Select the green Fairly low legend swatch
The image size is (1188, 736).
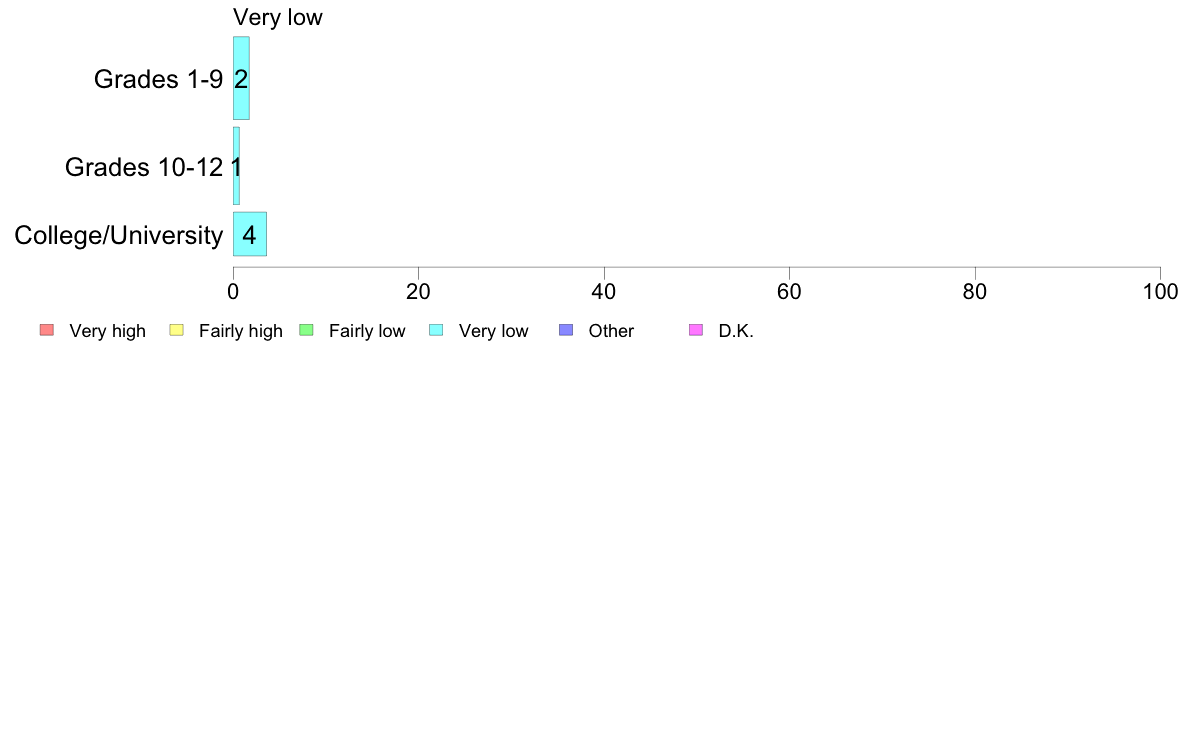[x=306, y=331]
